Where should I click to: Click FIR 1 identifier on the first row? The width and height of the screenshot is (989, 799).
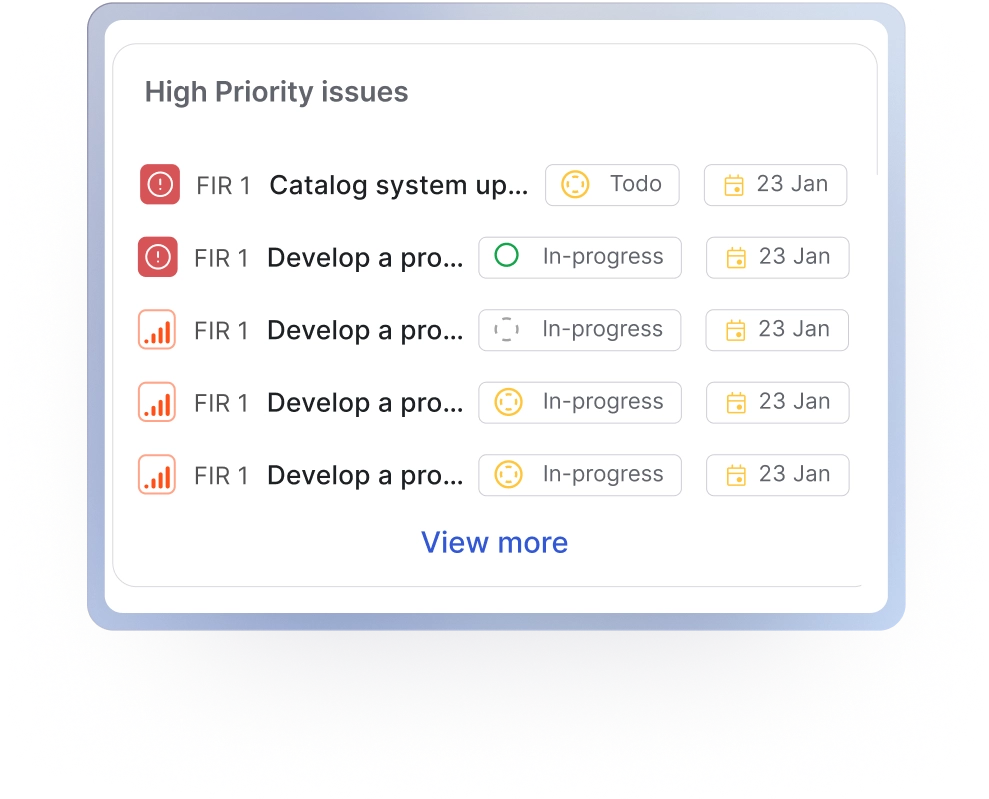coord(223,186)
